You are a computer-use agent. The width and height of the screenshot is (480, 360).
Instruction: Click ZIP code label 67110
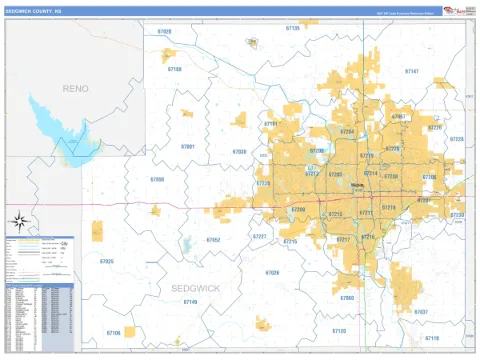432,338
